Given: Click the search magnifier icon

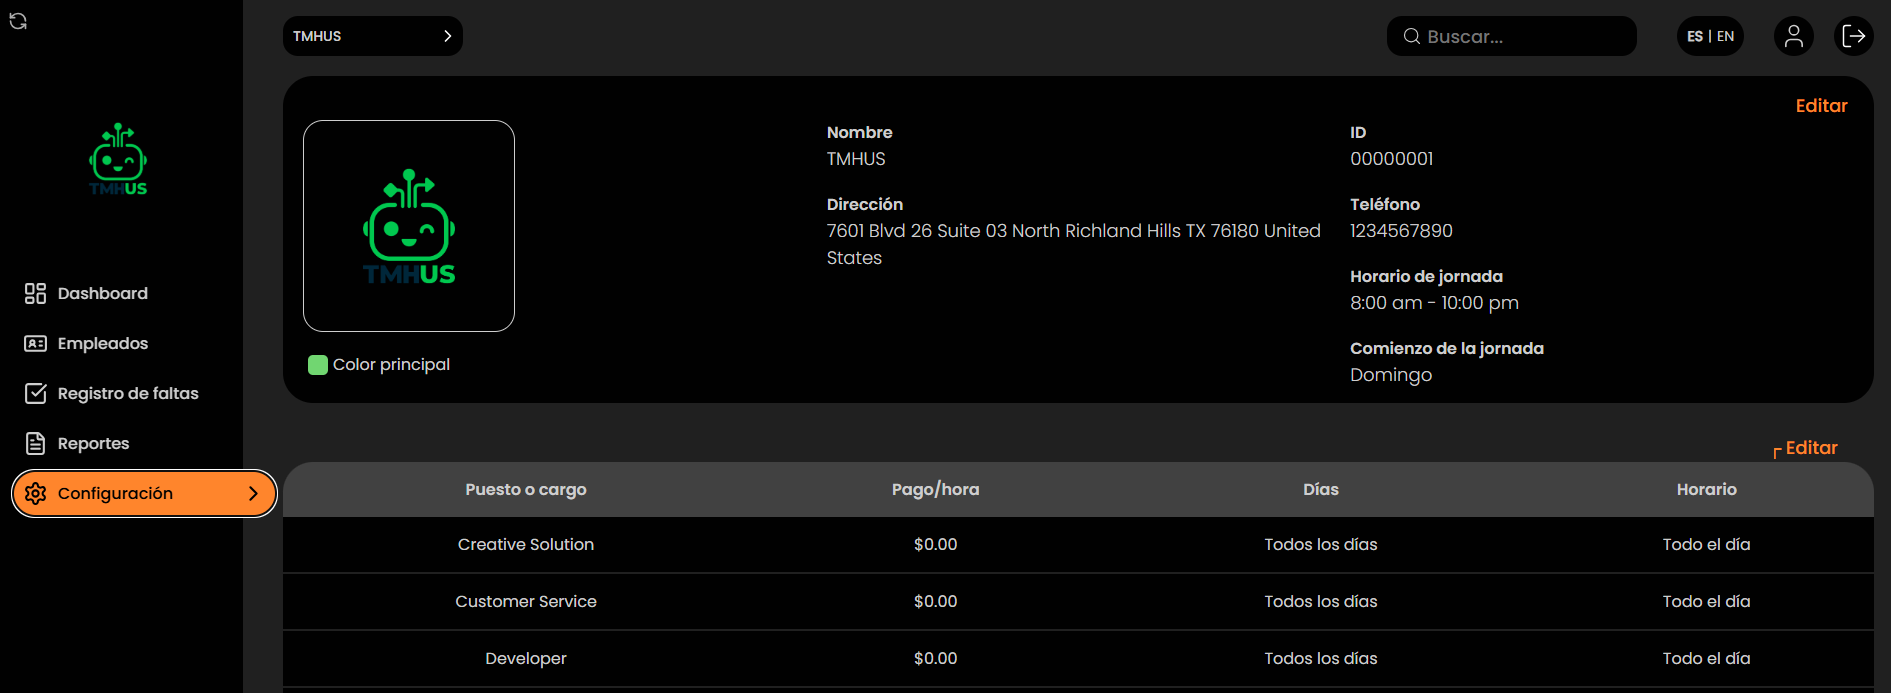Looking at the screenshot, I should tap(1411, 36).
